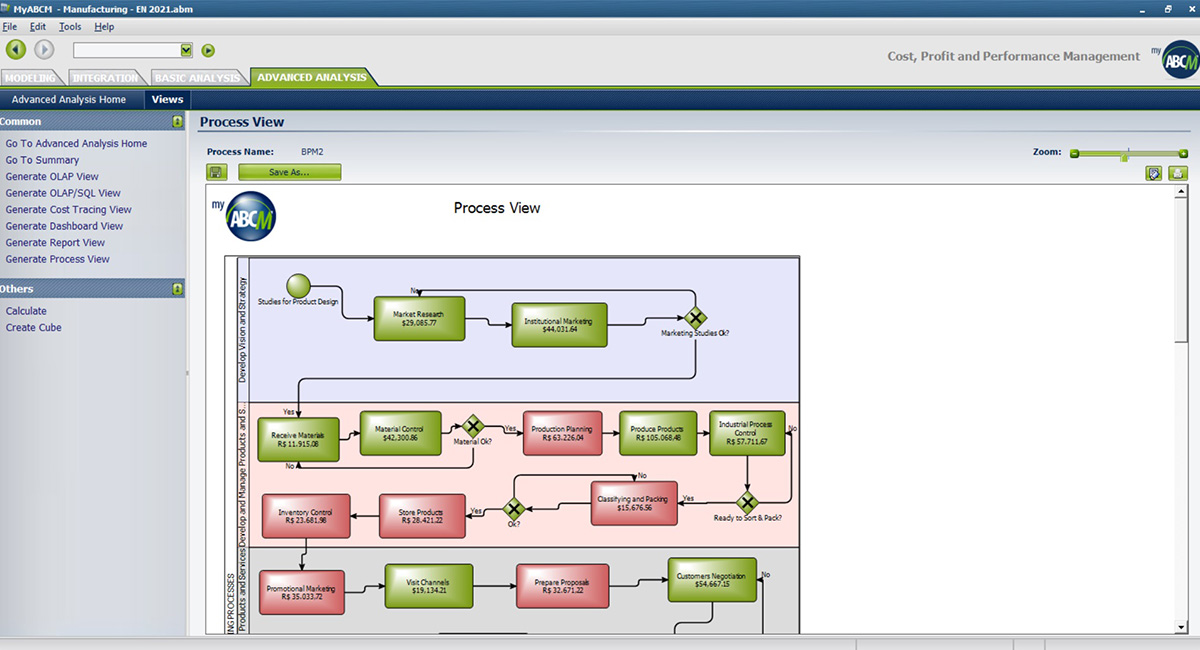Collapse the Common panel section
Screen dimensions: 1200x650
click(177, 121)
